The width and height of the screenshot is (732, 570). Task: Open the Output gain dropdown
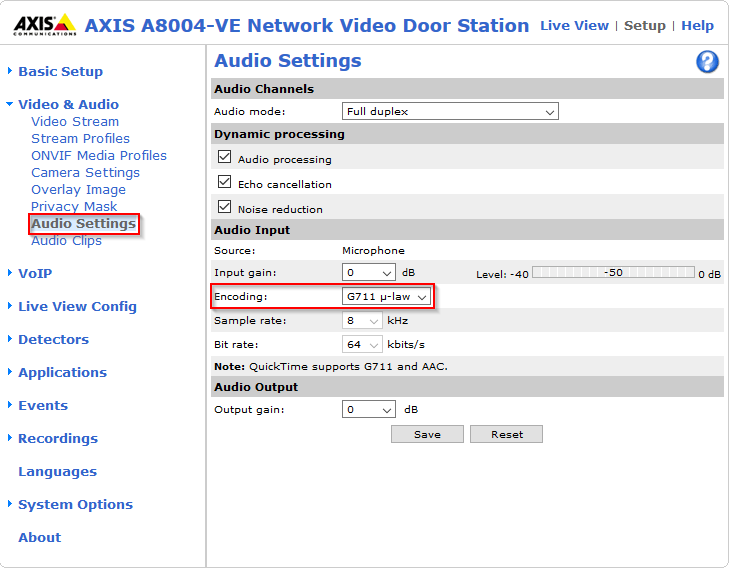(x=369, y=409)
